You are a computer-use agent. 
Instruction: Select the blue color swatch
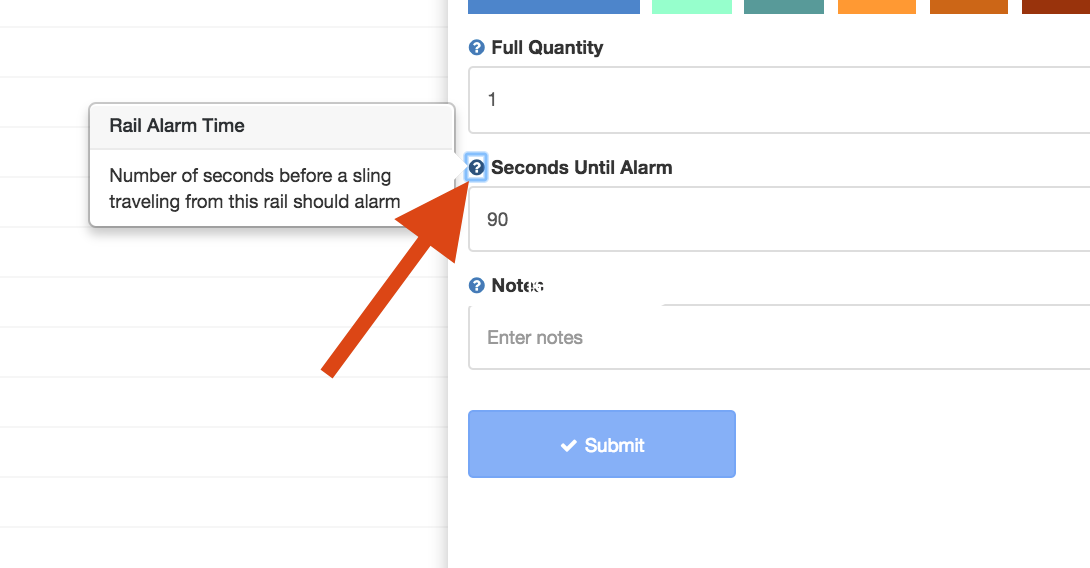(554, 7)
